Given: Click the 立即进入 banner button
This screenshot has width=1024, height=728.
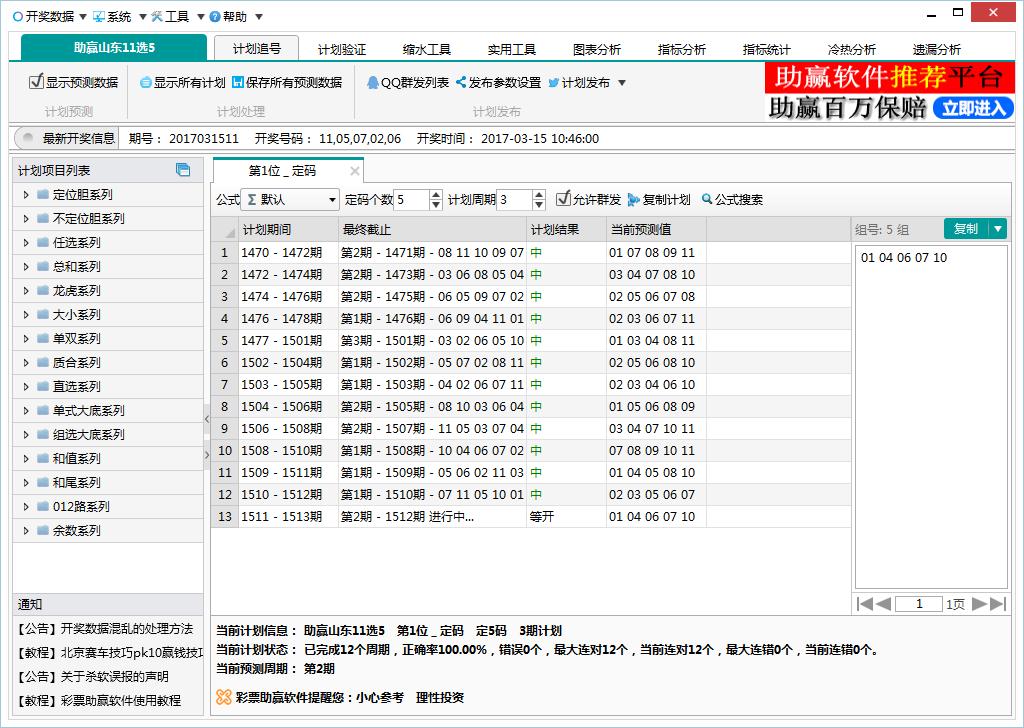Looking at the screenshot, I should (972, 108).
